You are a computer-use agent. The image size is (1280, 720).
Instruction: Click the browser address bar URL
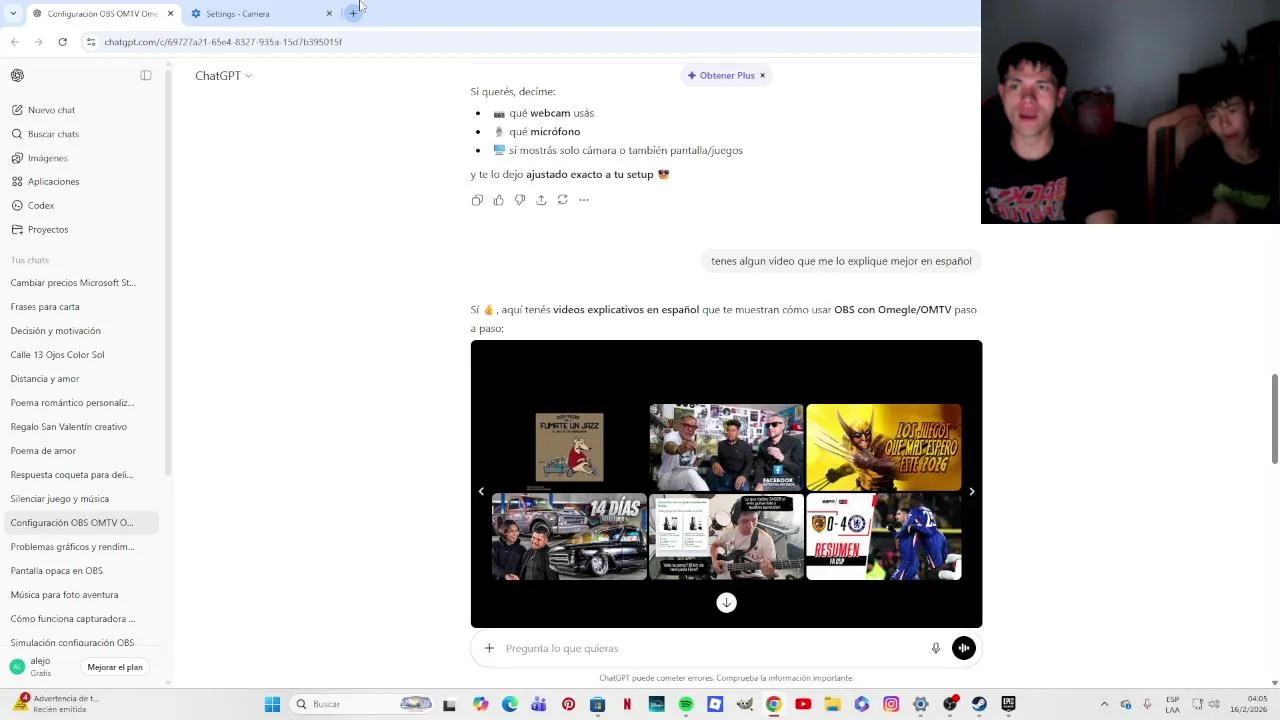coord(223,42)
